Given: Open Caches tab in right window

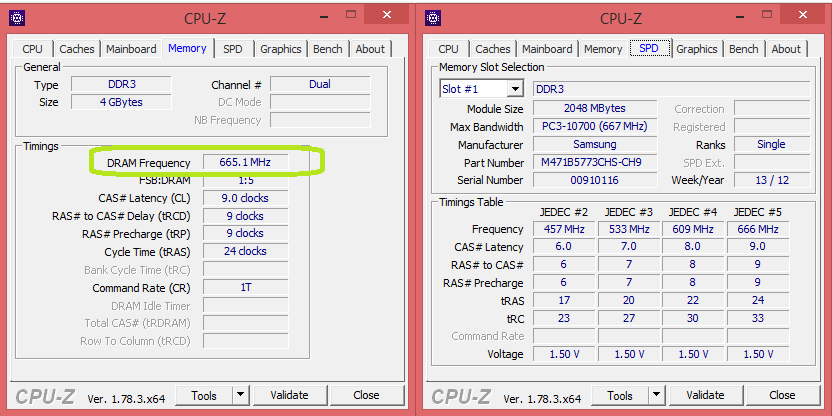Looking at the screenshot, I should (493, 49).
